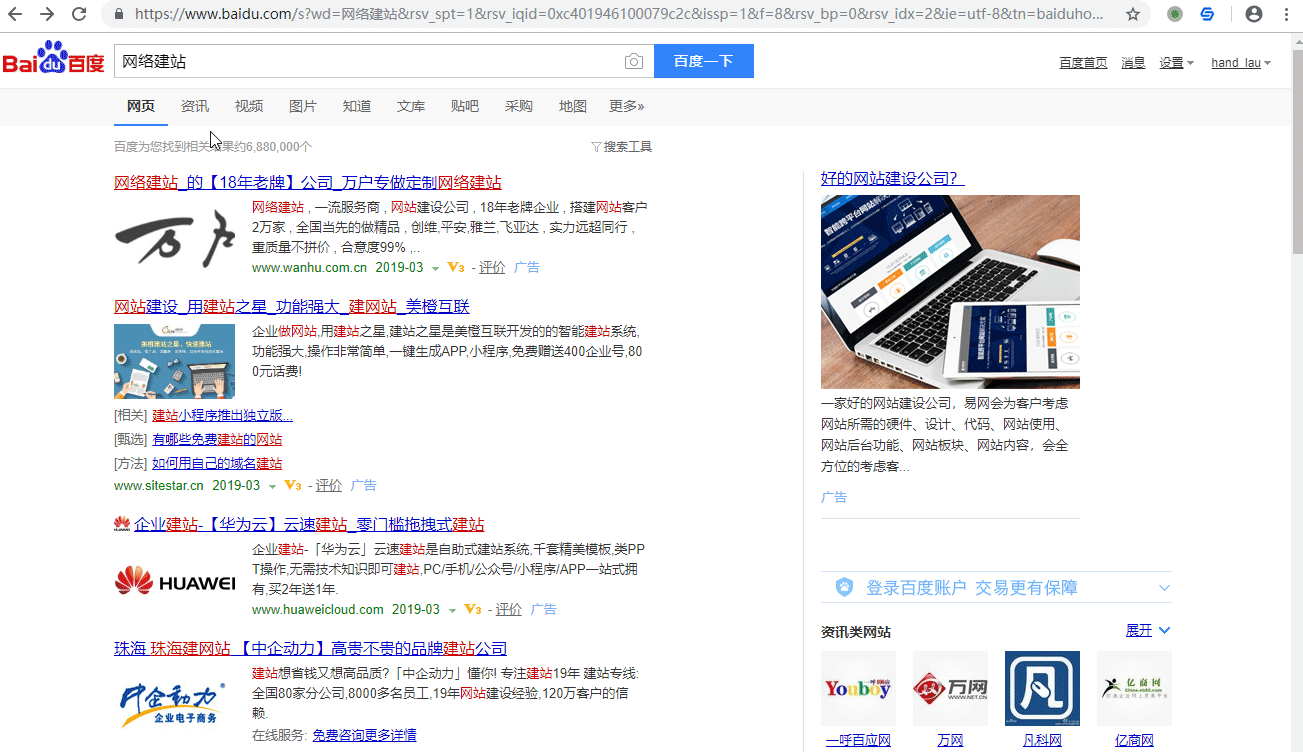Open the browser profile avatar
Screen dimensions: 1303x752
(x=1253, y=15)
